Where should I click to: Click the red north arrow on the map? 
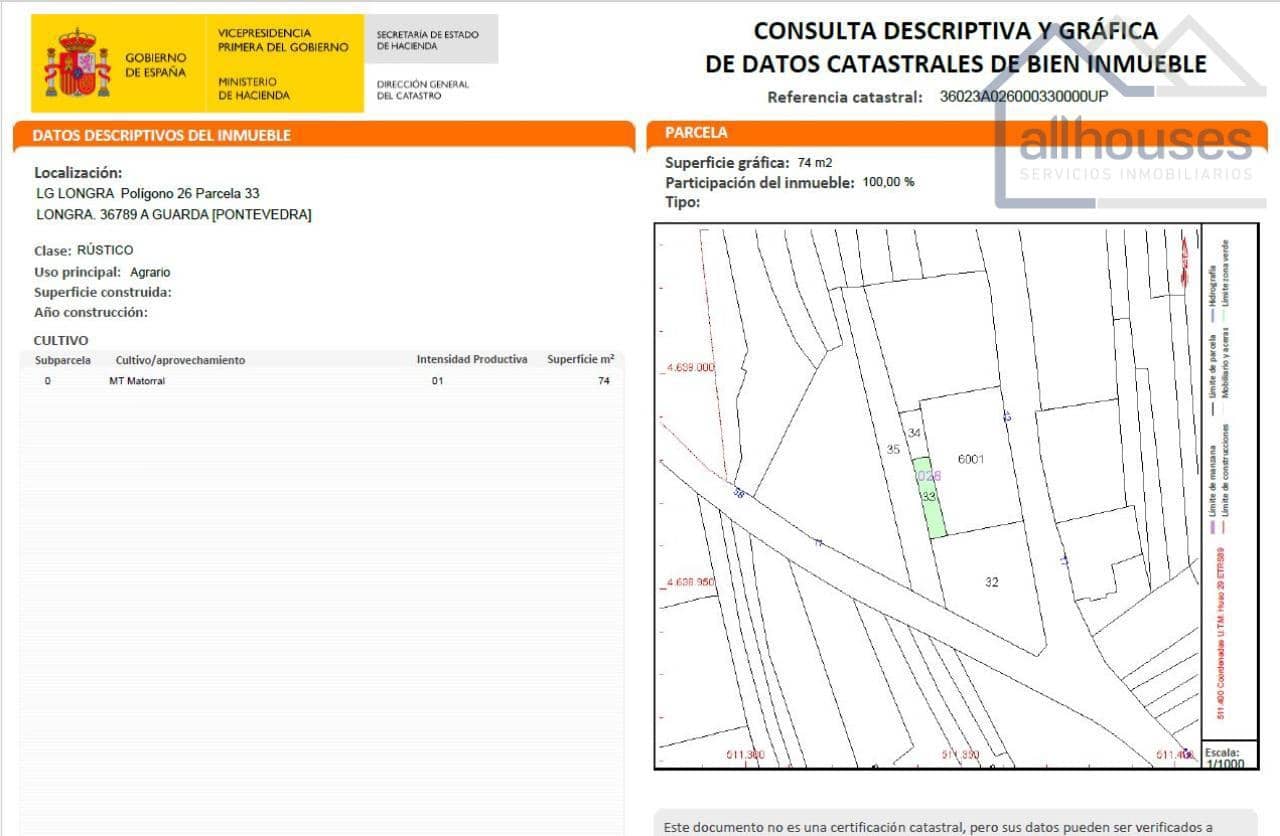click(1185, 258)
